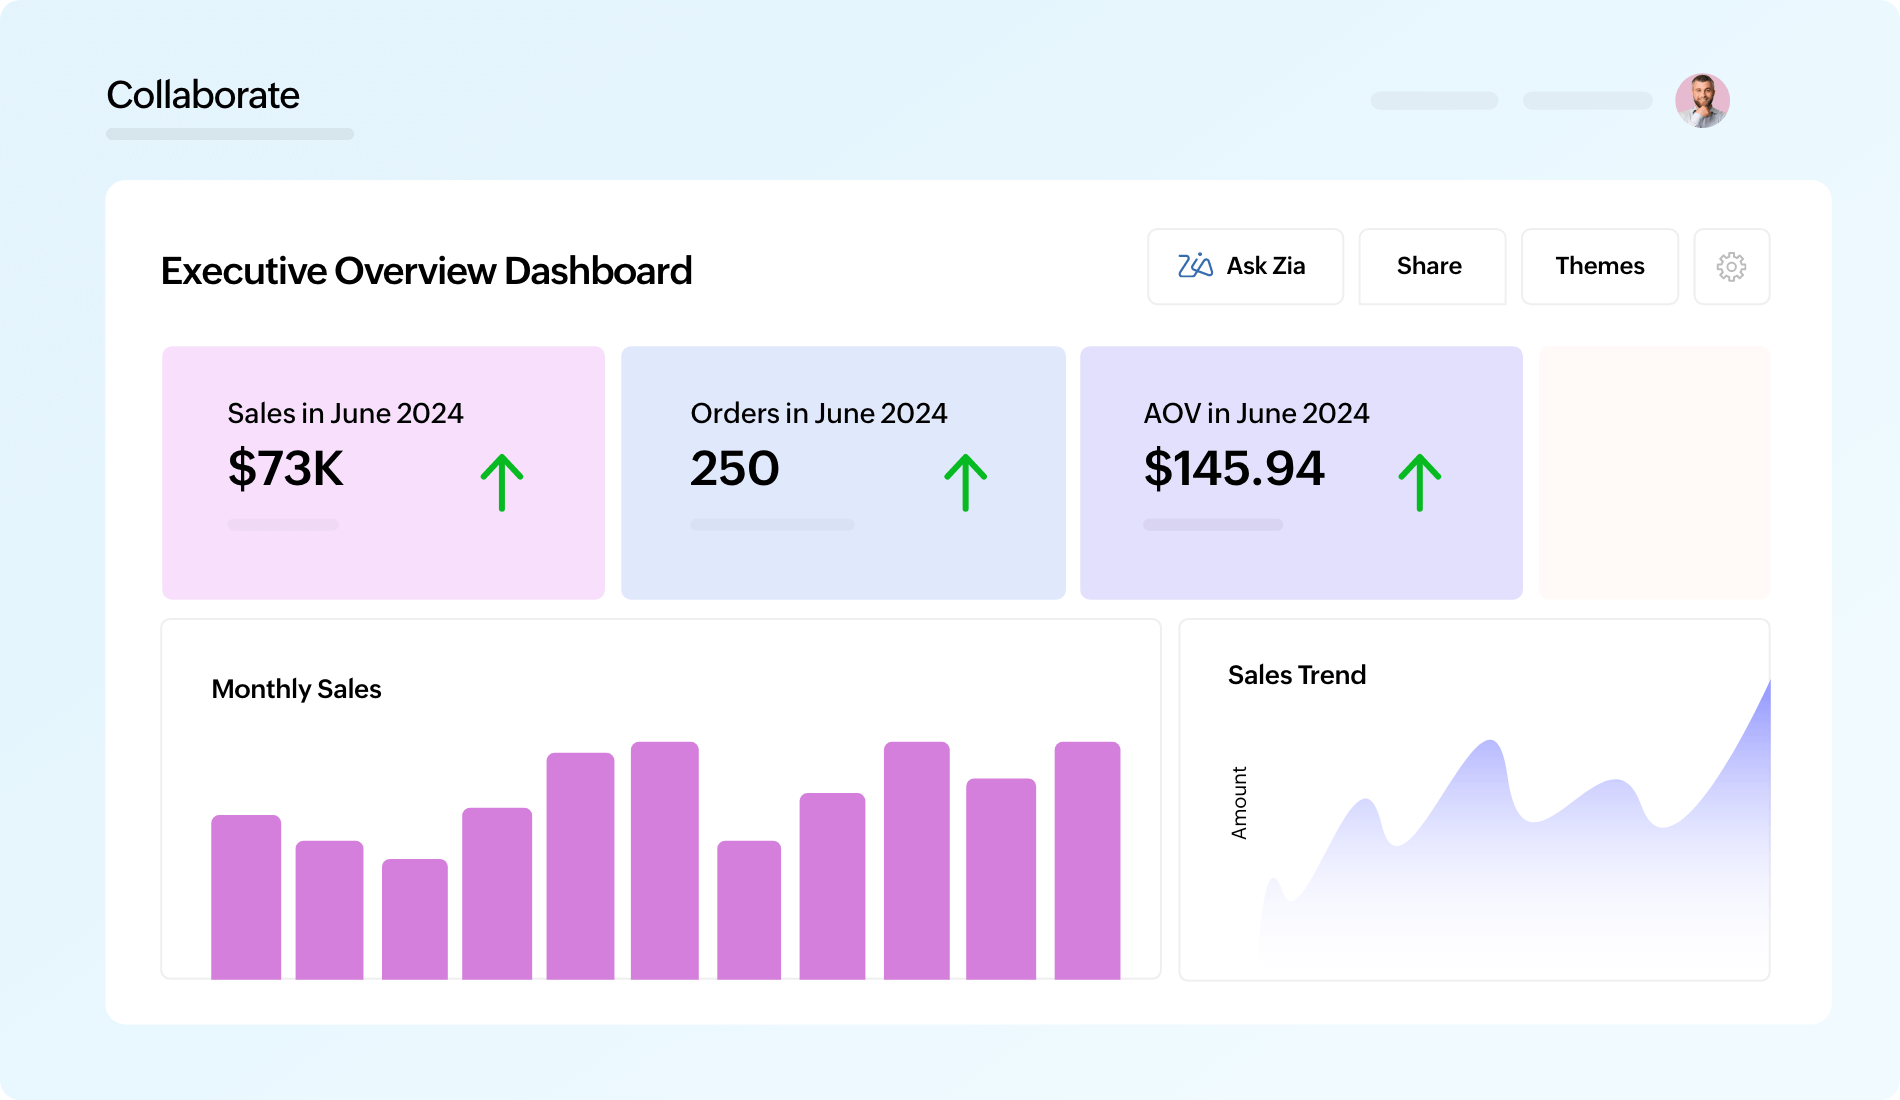Screen dimensions: 1900x1100
Task: Click the green arrow on Orders card
Action: (x=965, y=482)
